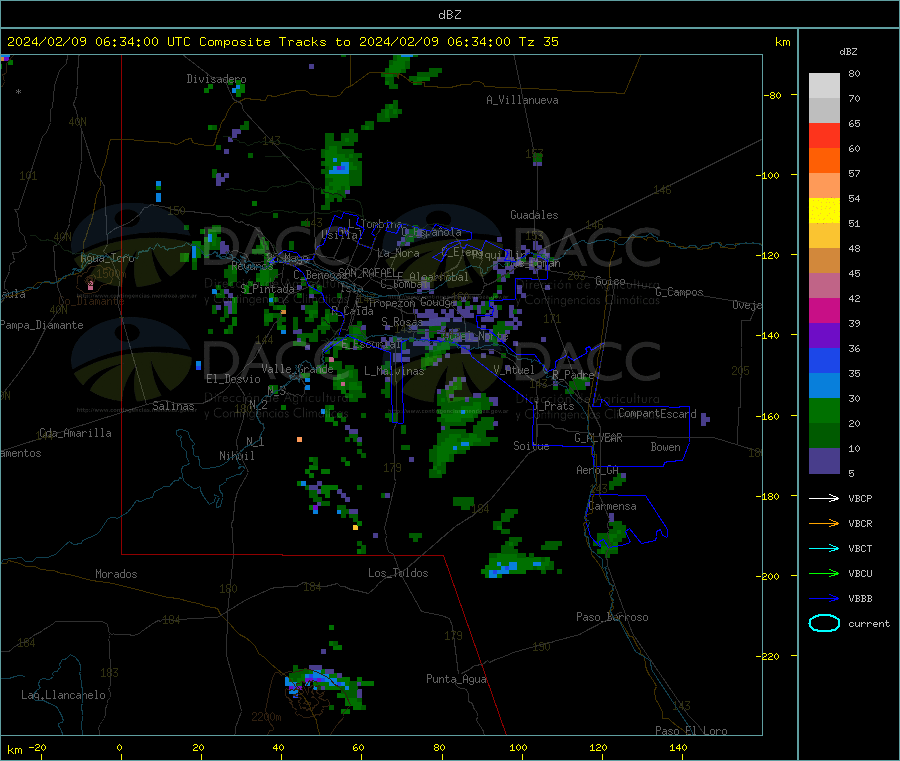Click the green VBCU arrow legend icon
Image resolution: width=900 pixels, height=761 pixels.
click(824, 573)
